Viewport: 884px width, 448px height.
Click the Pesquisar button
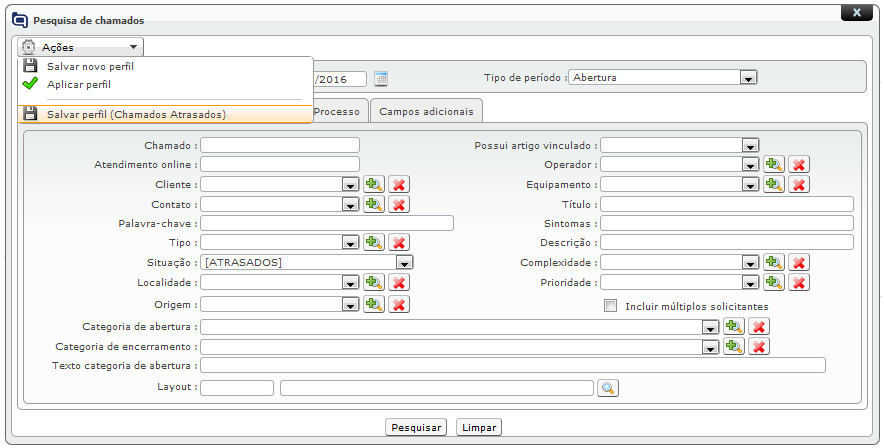tap(416, 427)
